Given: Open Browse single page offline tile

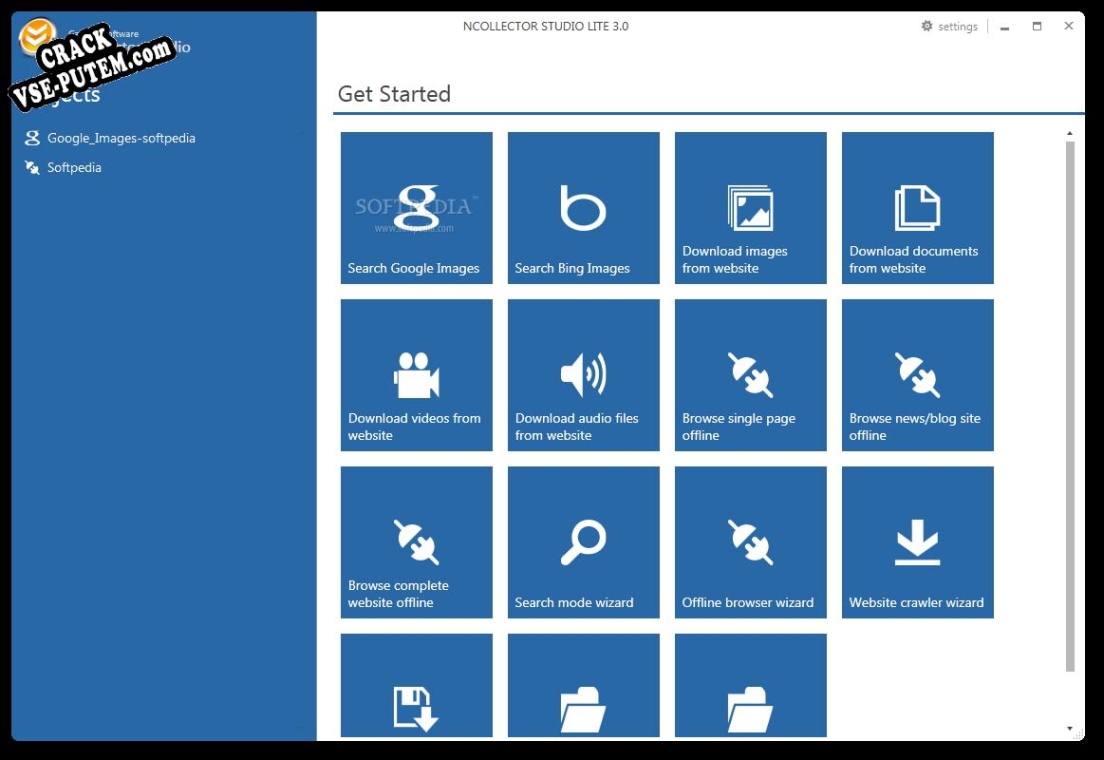Looking at the screenshot, I should pyautogui.click(x=751, y=375).
